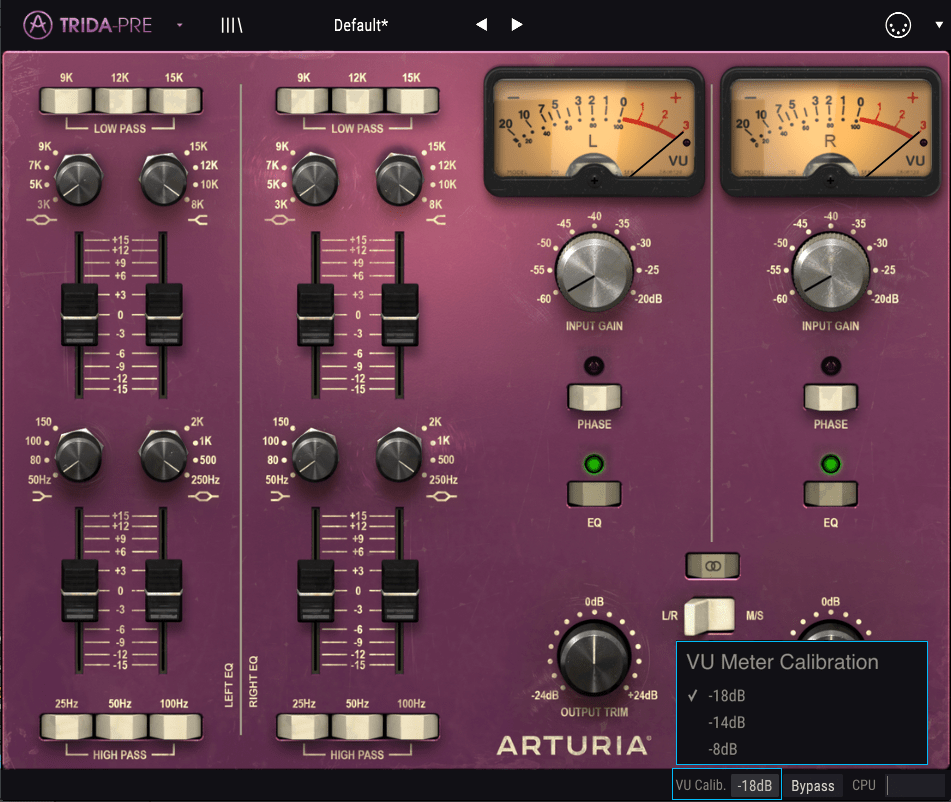The image size is (951, 802).
Task: Toggle Right EQ 50Hz high pass button
Action: pyautogui.click(x=358, y=726)
